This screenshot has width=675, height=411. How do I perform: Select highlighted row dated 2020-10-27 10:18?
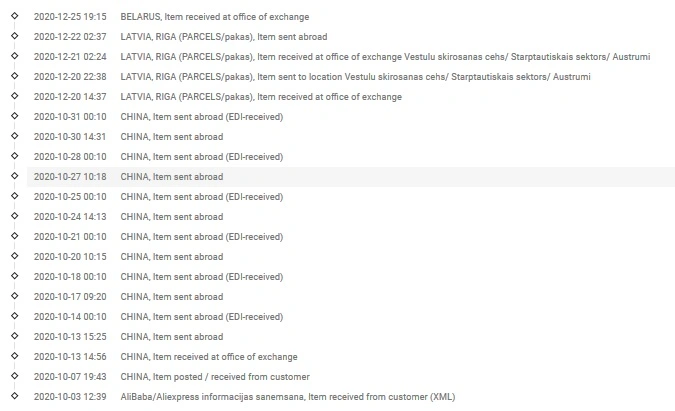point(351,177)
